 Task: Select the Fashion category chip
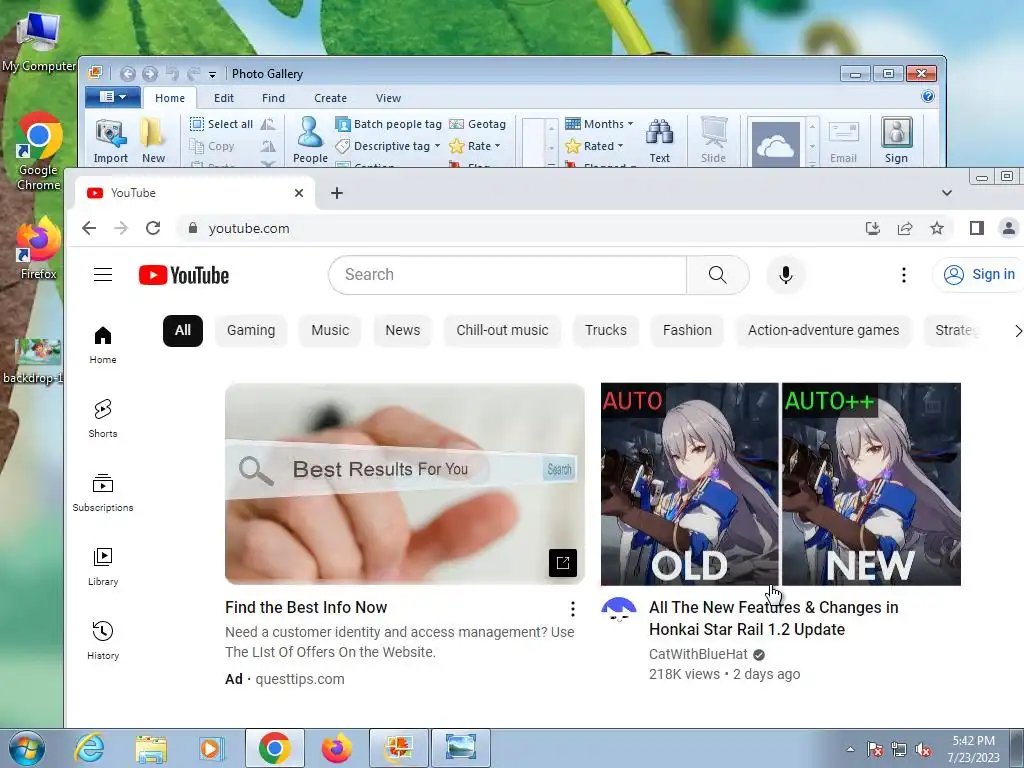coord(687,330)
